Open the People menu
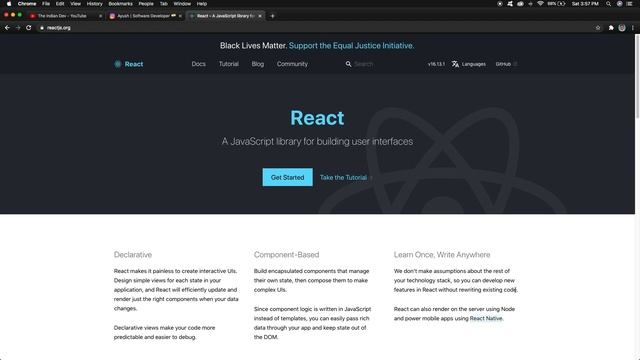640x360 pixels. [x=146, y=4]
